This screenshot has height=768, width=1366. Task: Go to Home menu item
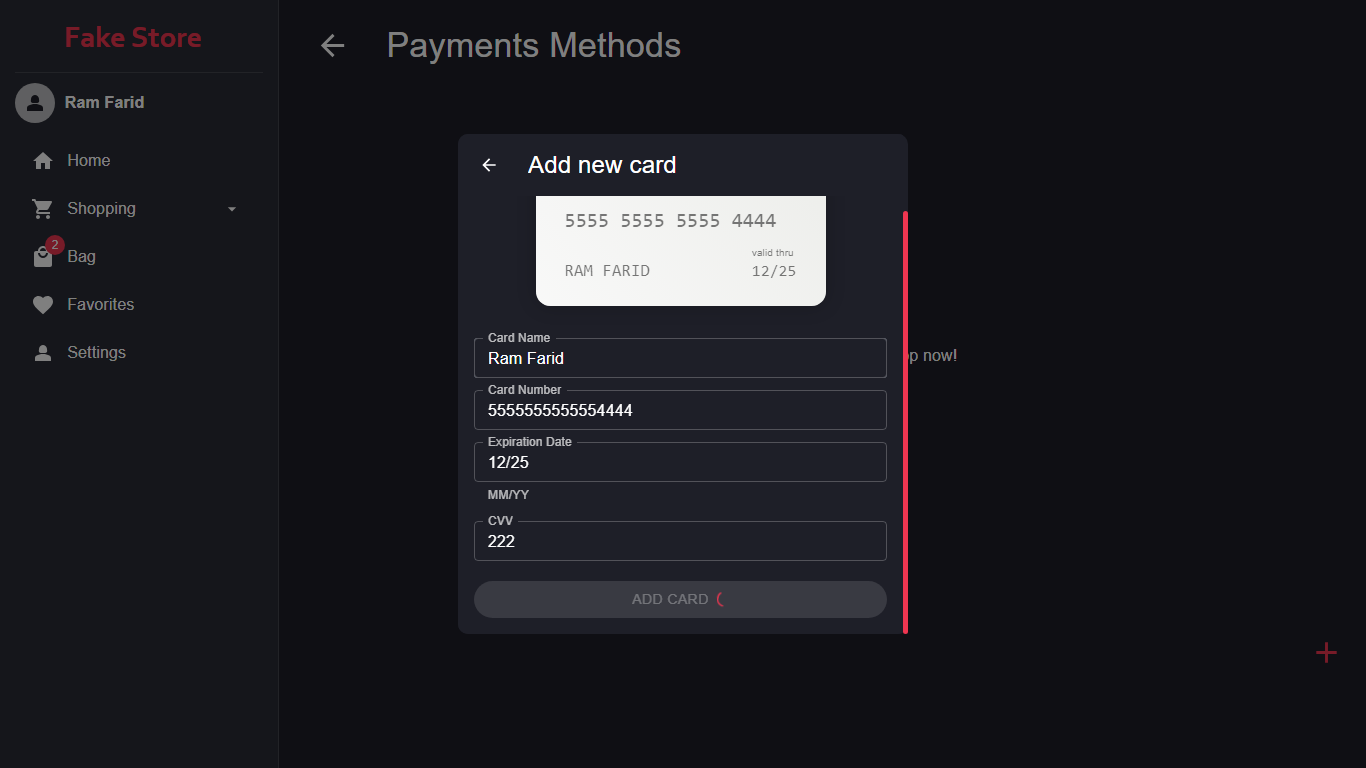coord(88,161)
